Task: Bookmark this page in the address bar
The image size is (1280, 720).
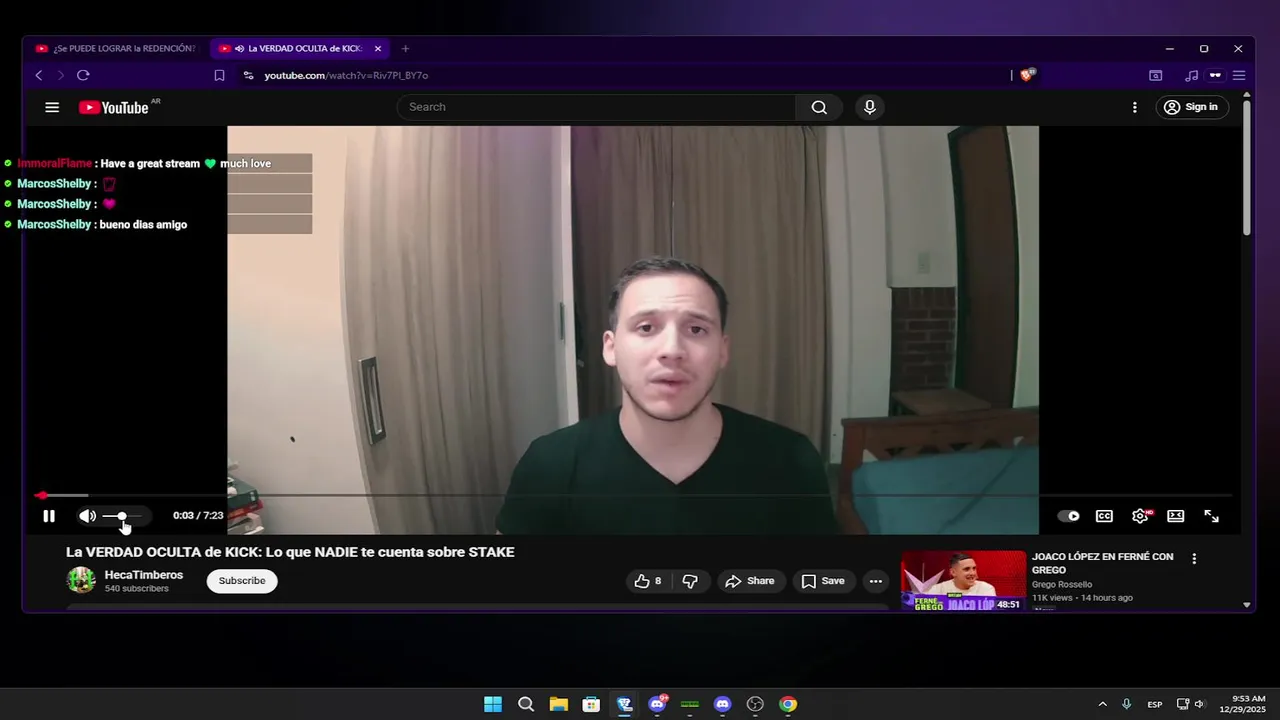Action: click(x=219, y=75)
